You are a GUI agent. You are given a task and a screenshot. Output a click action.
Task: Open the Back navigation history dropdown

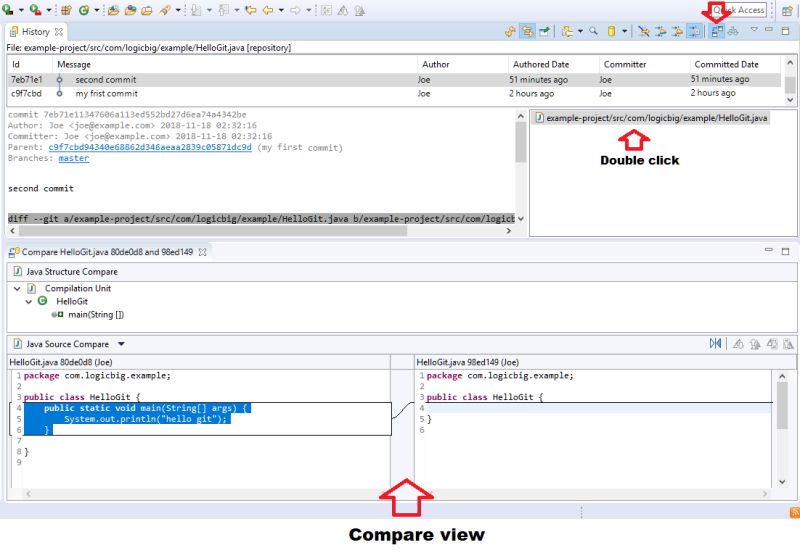pos(281,10)
